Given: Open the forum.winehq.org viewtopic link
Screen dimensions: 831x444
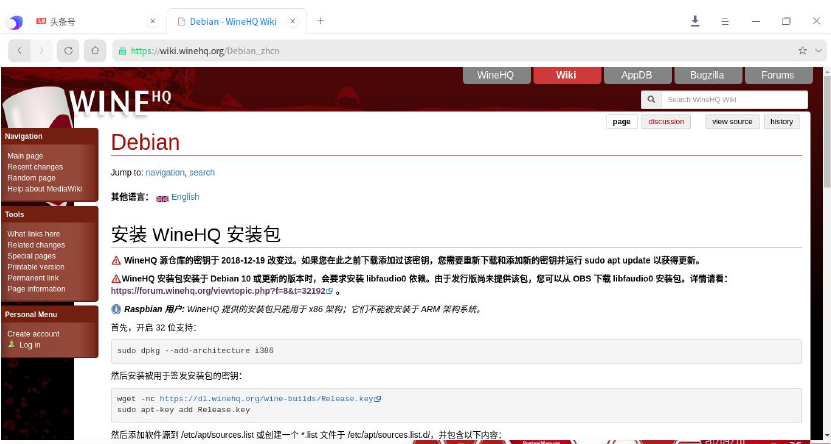Looking at the screenshot, I should (x=218, y=291).
